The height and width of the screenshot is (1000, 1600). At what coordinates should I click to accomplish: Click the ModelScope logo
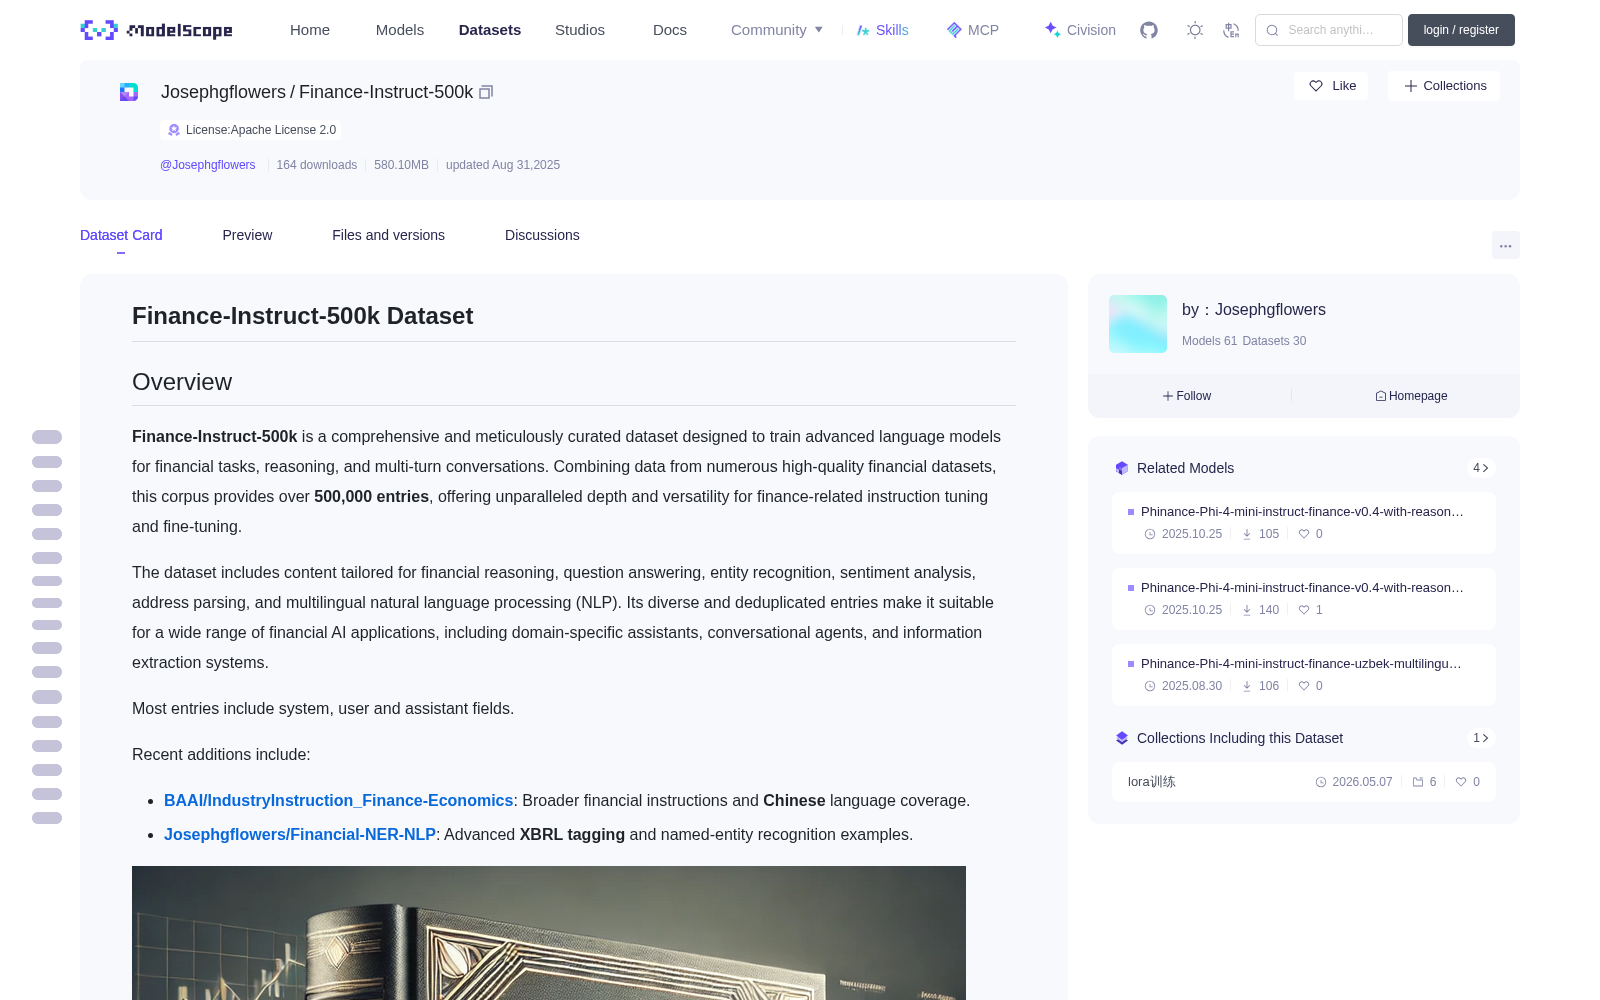coord(157,30)
